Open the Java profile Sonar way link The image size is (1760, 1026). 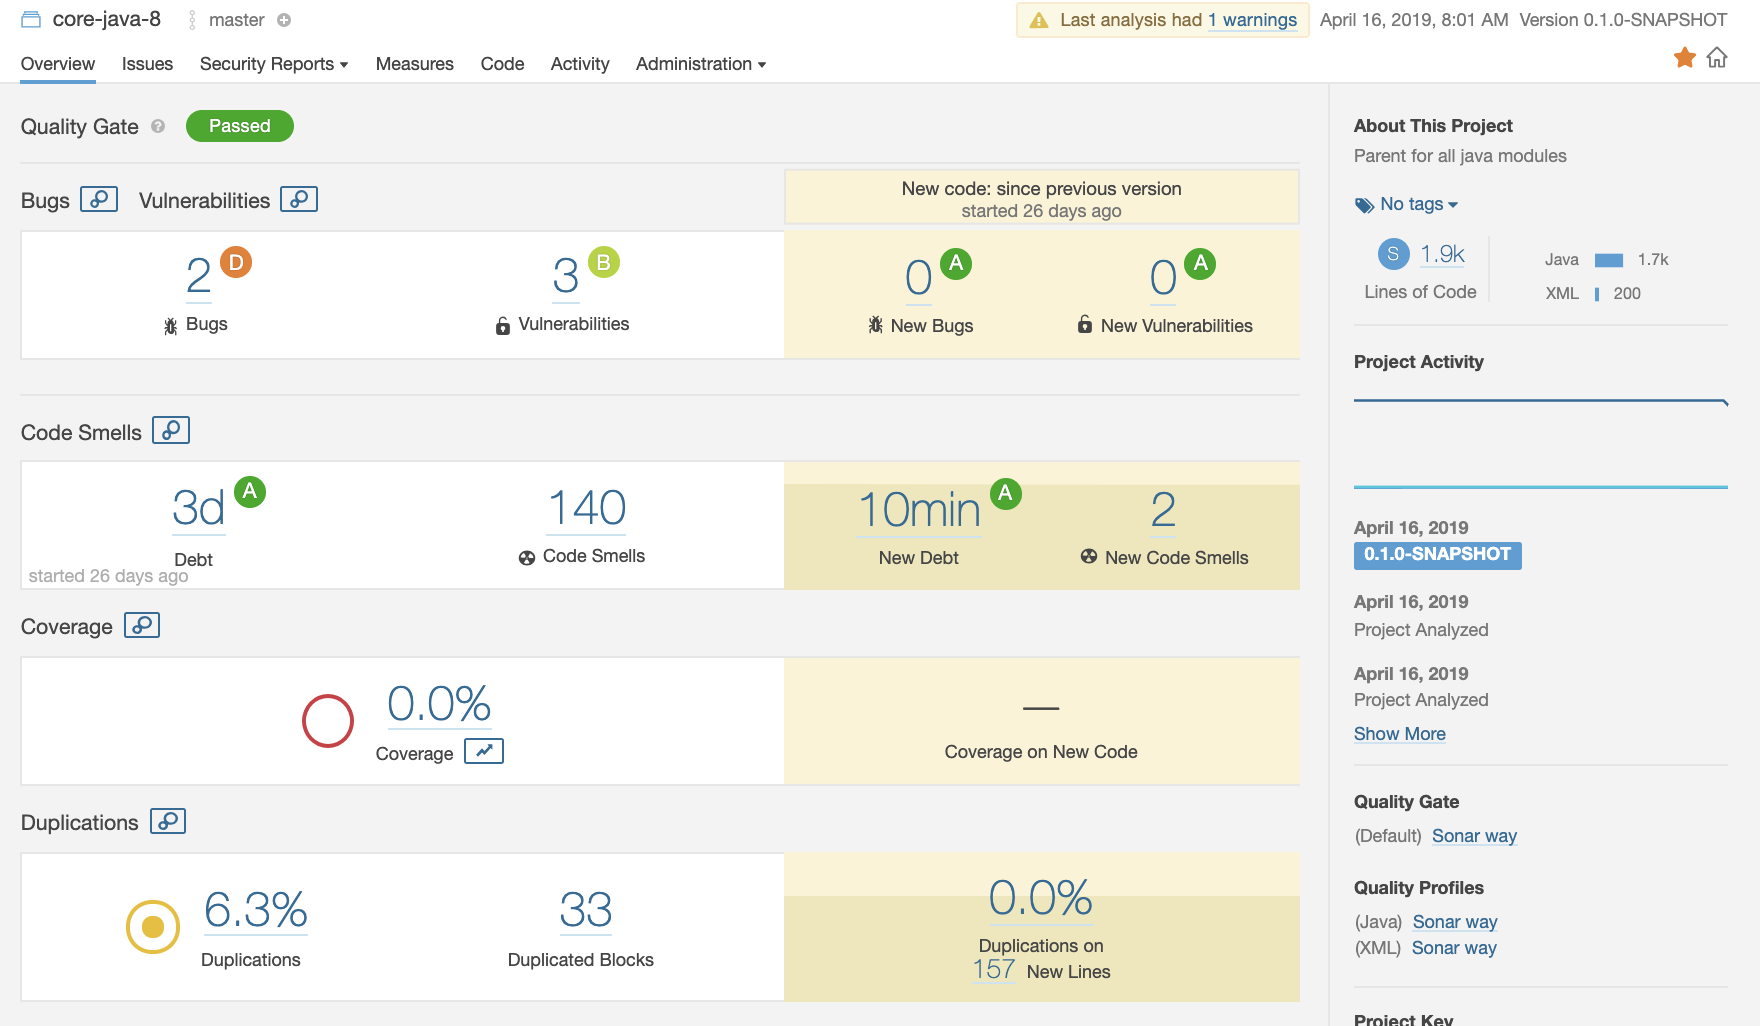pos(1455,922)
